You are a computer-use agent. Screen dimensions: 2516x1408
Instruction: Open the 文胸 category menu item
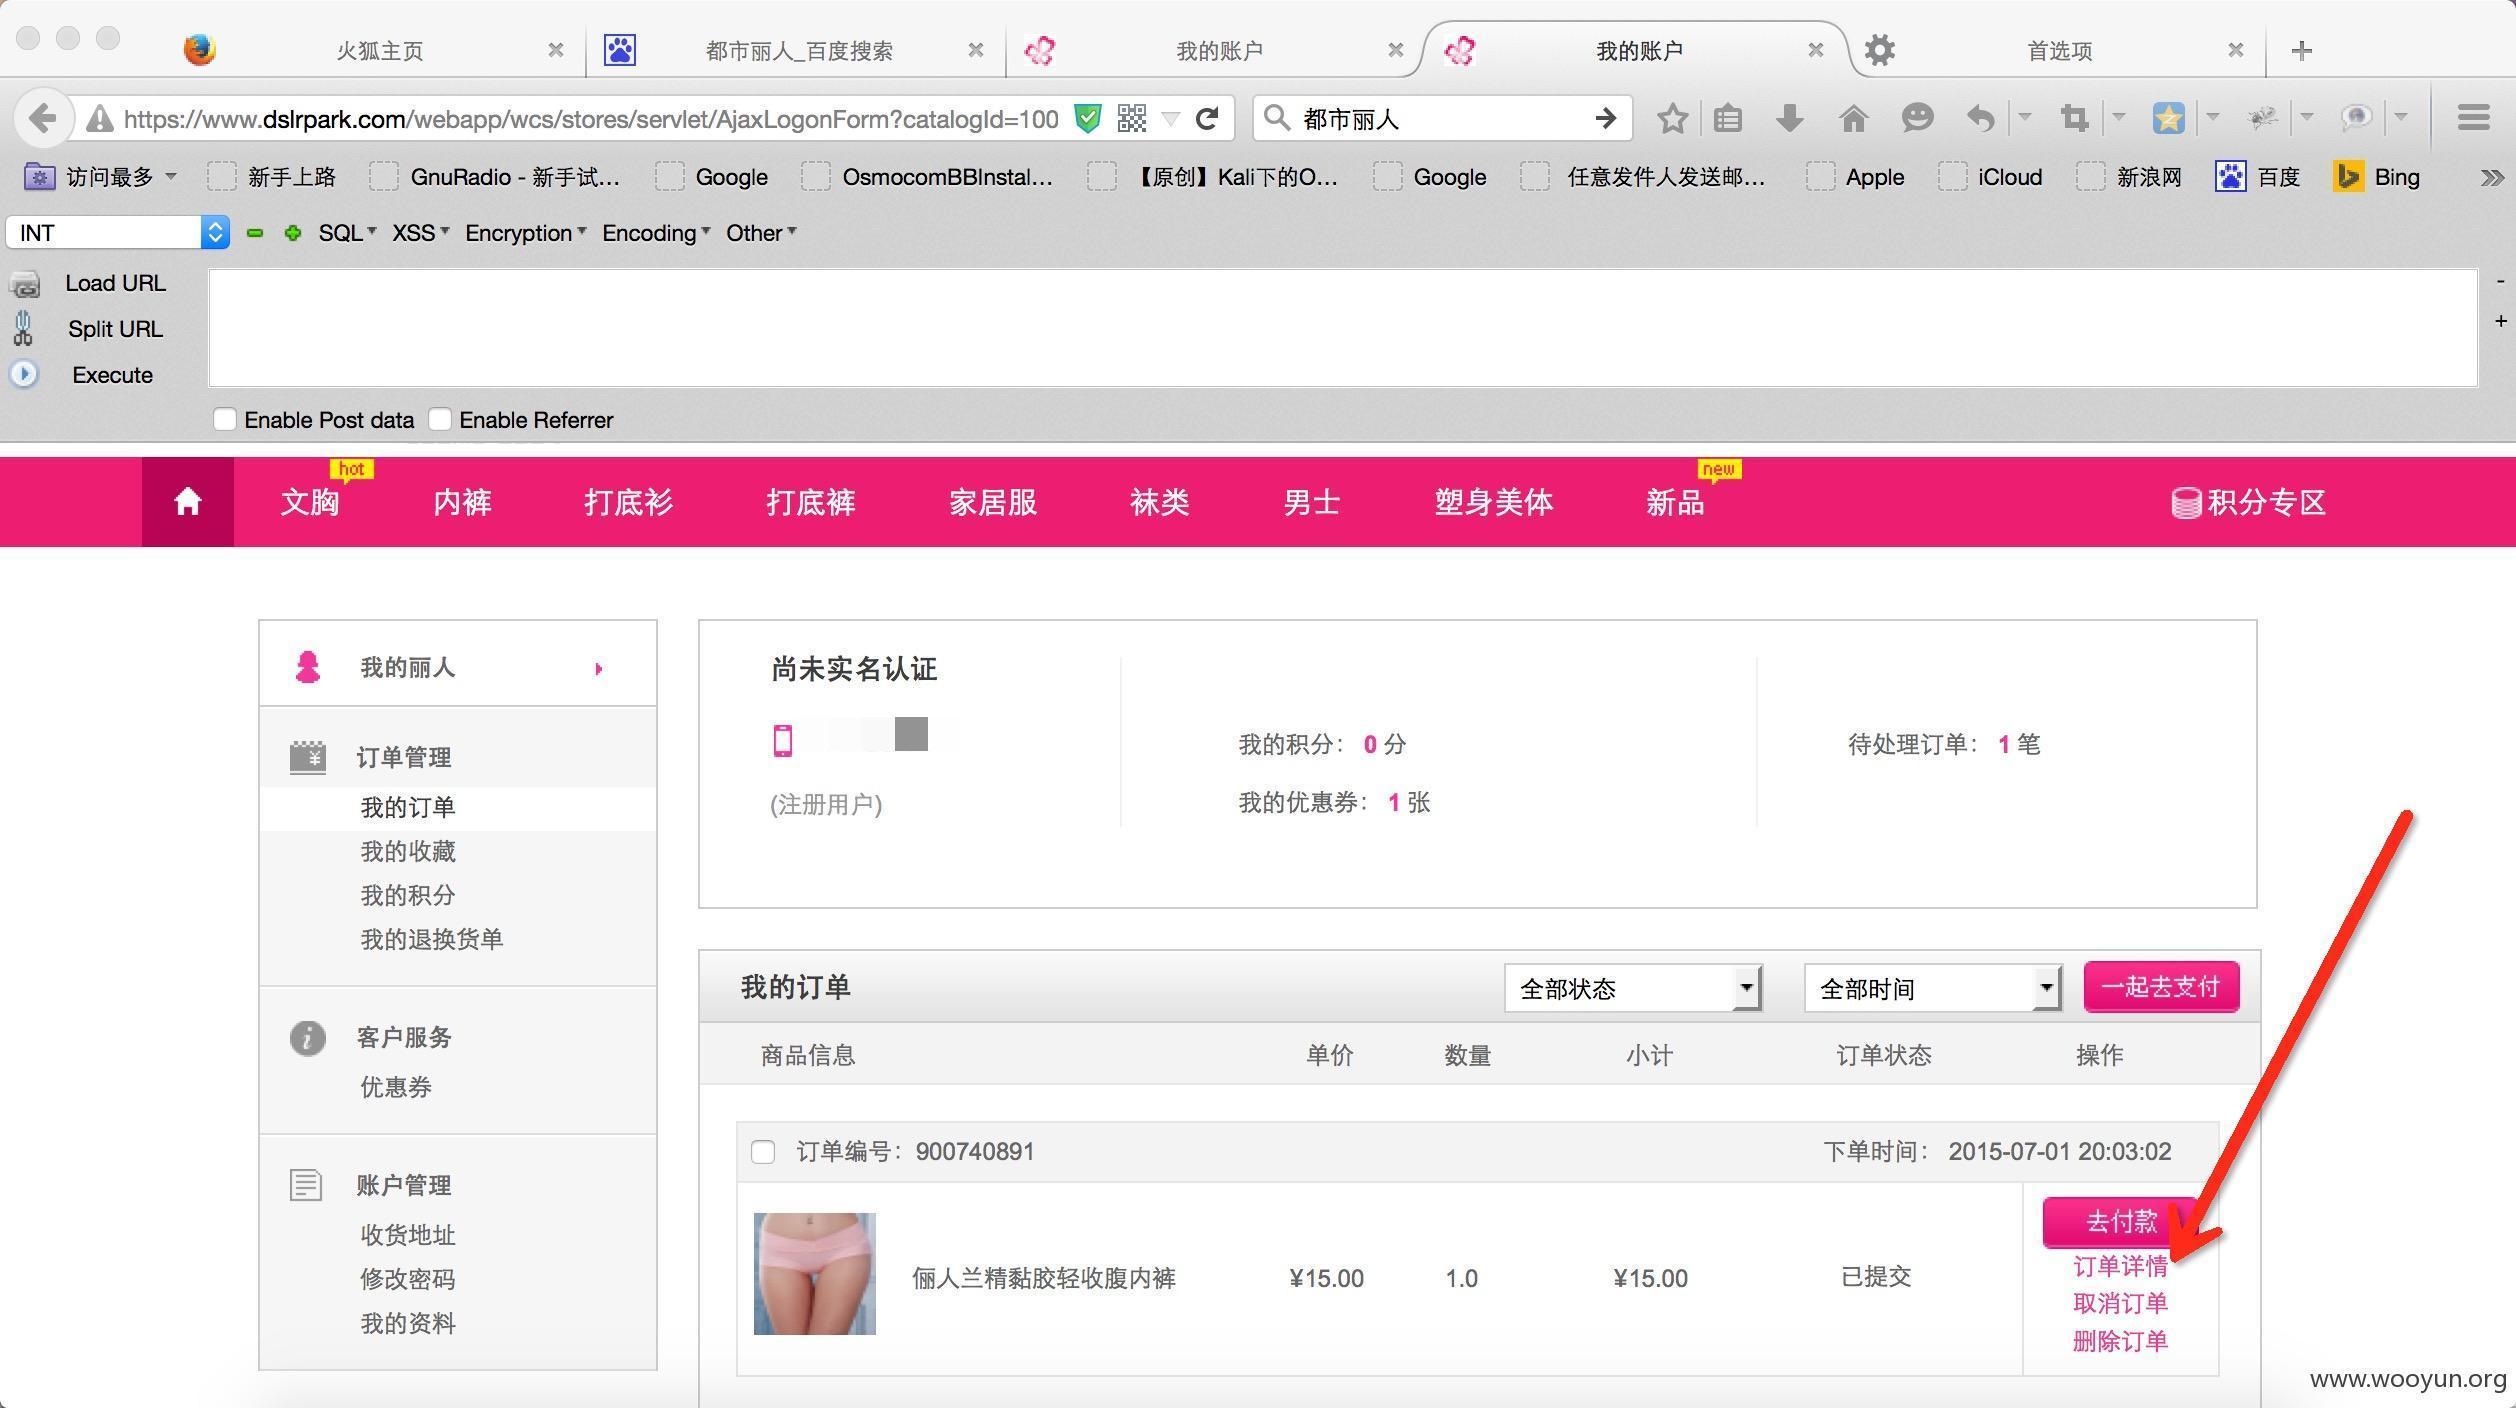point(310,502)
